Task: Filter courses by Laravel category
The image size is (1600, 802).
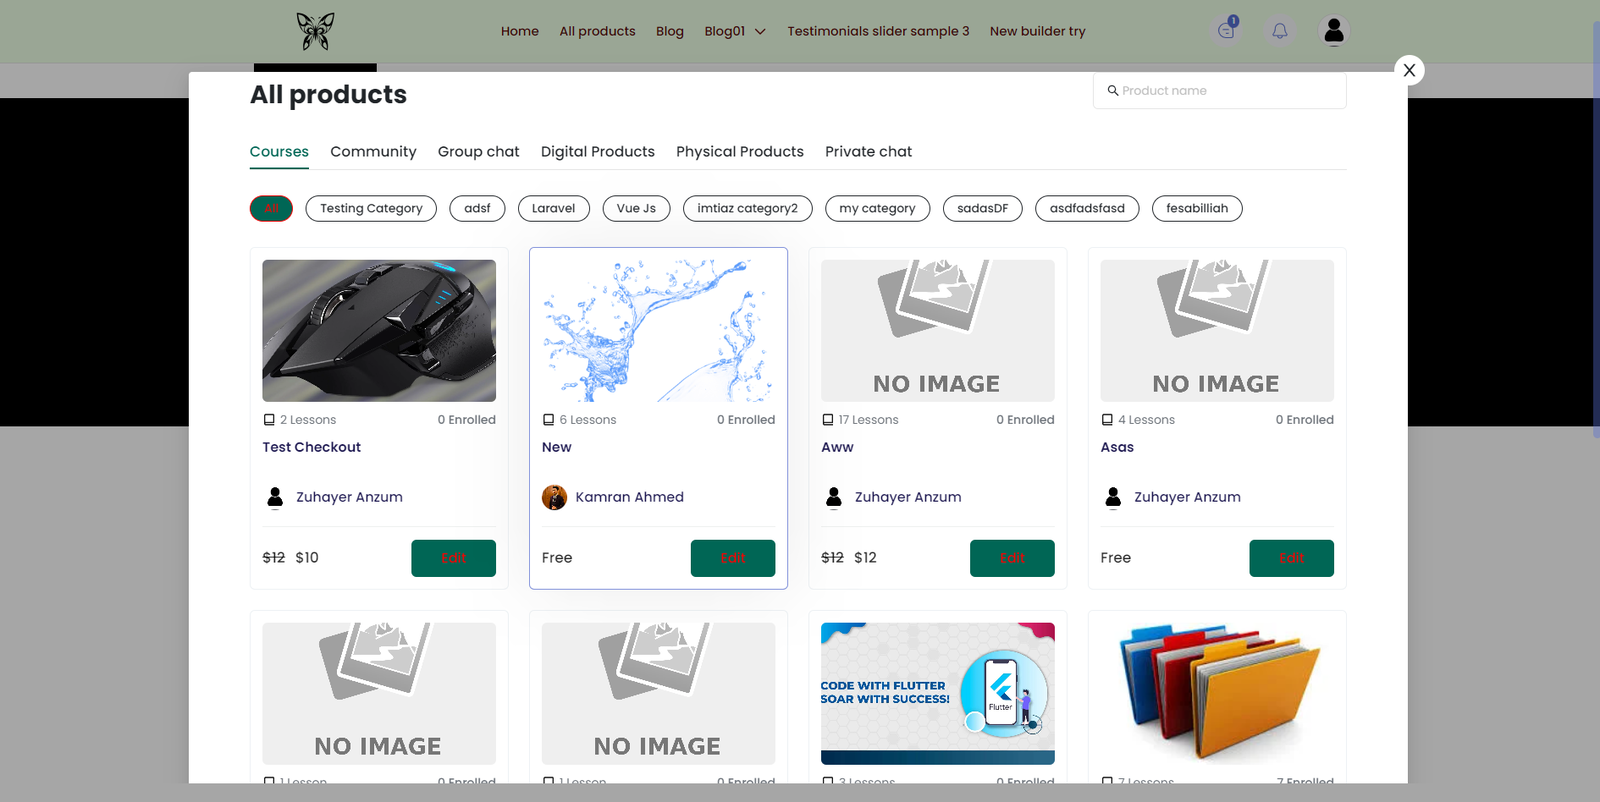Action: 553,208
